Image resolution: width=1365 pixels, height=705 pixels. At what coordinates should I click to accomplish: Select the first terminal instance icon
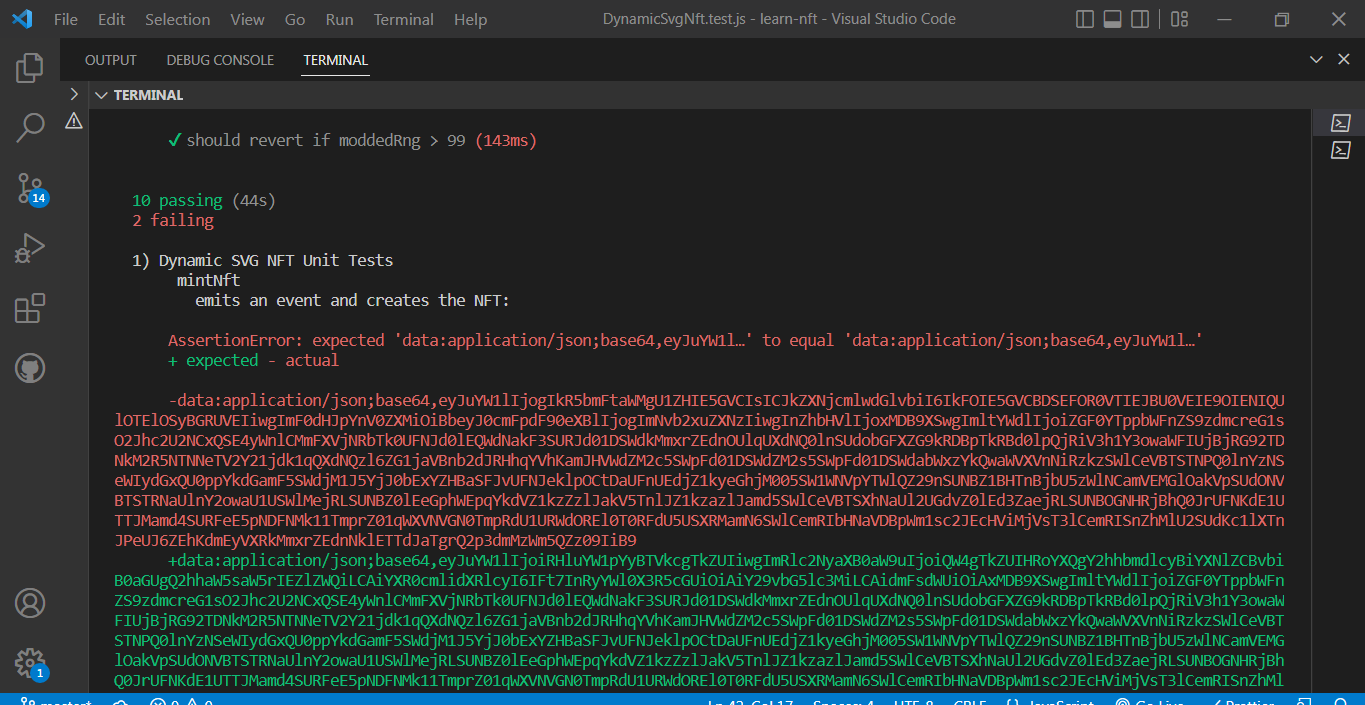[x=1341, y=123]
